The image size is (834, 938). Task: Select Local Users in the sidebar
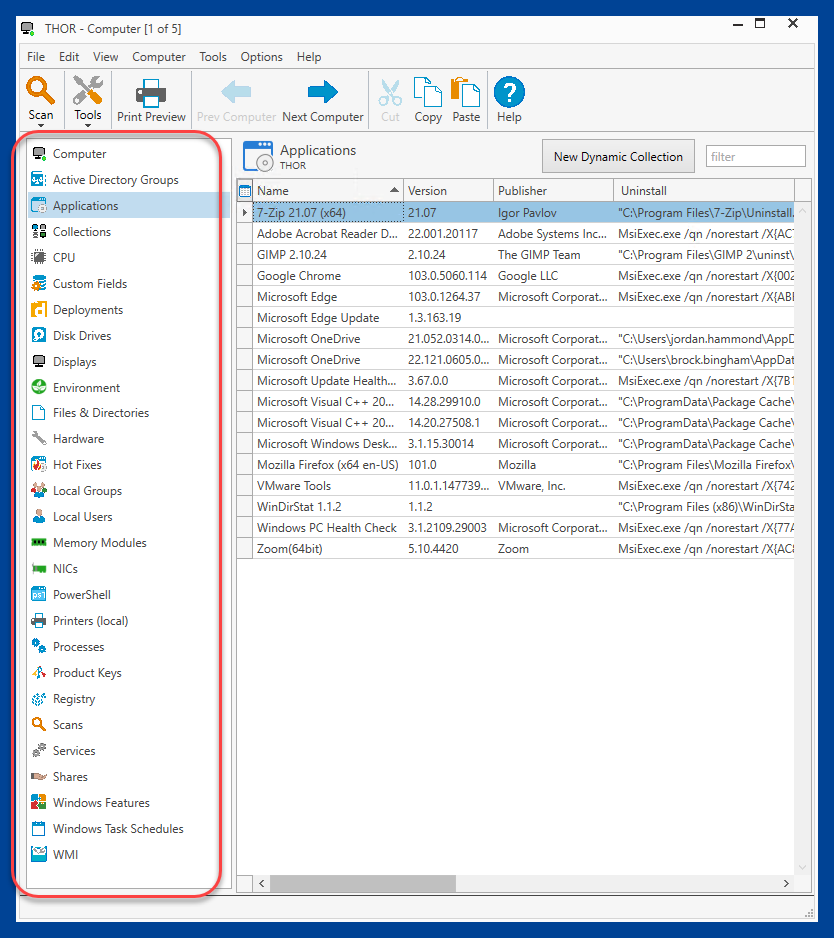[x=83, y=517]
